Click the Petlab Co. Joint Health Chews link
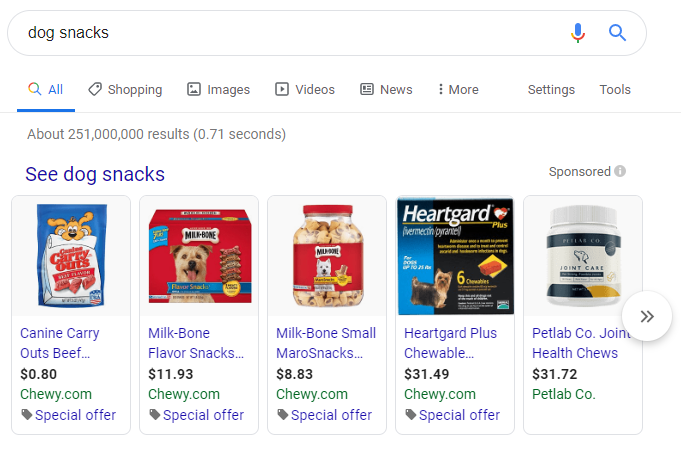The image size is (681, 449). (x=582, y=343)
